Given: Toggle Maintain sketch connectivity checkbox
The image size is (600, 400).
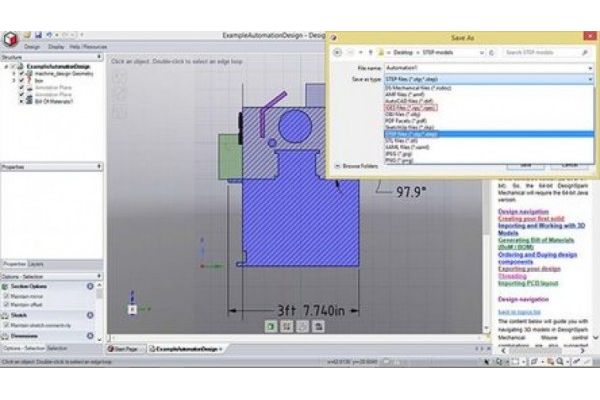Looking at the screenshot, I should coord(6,325).
